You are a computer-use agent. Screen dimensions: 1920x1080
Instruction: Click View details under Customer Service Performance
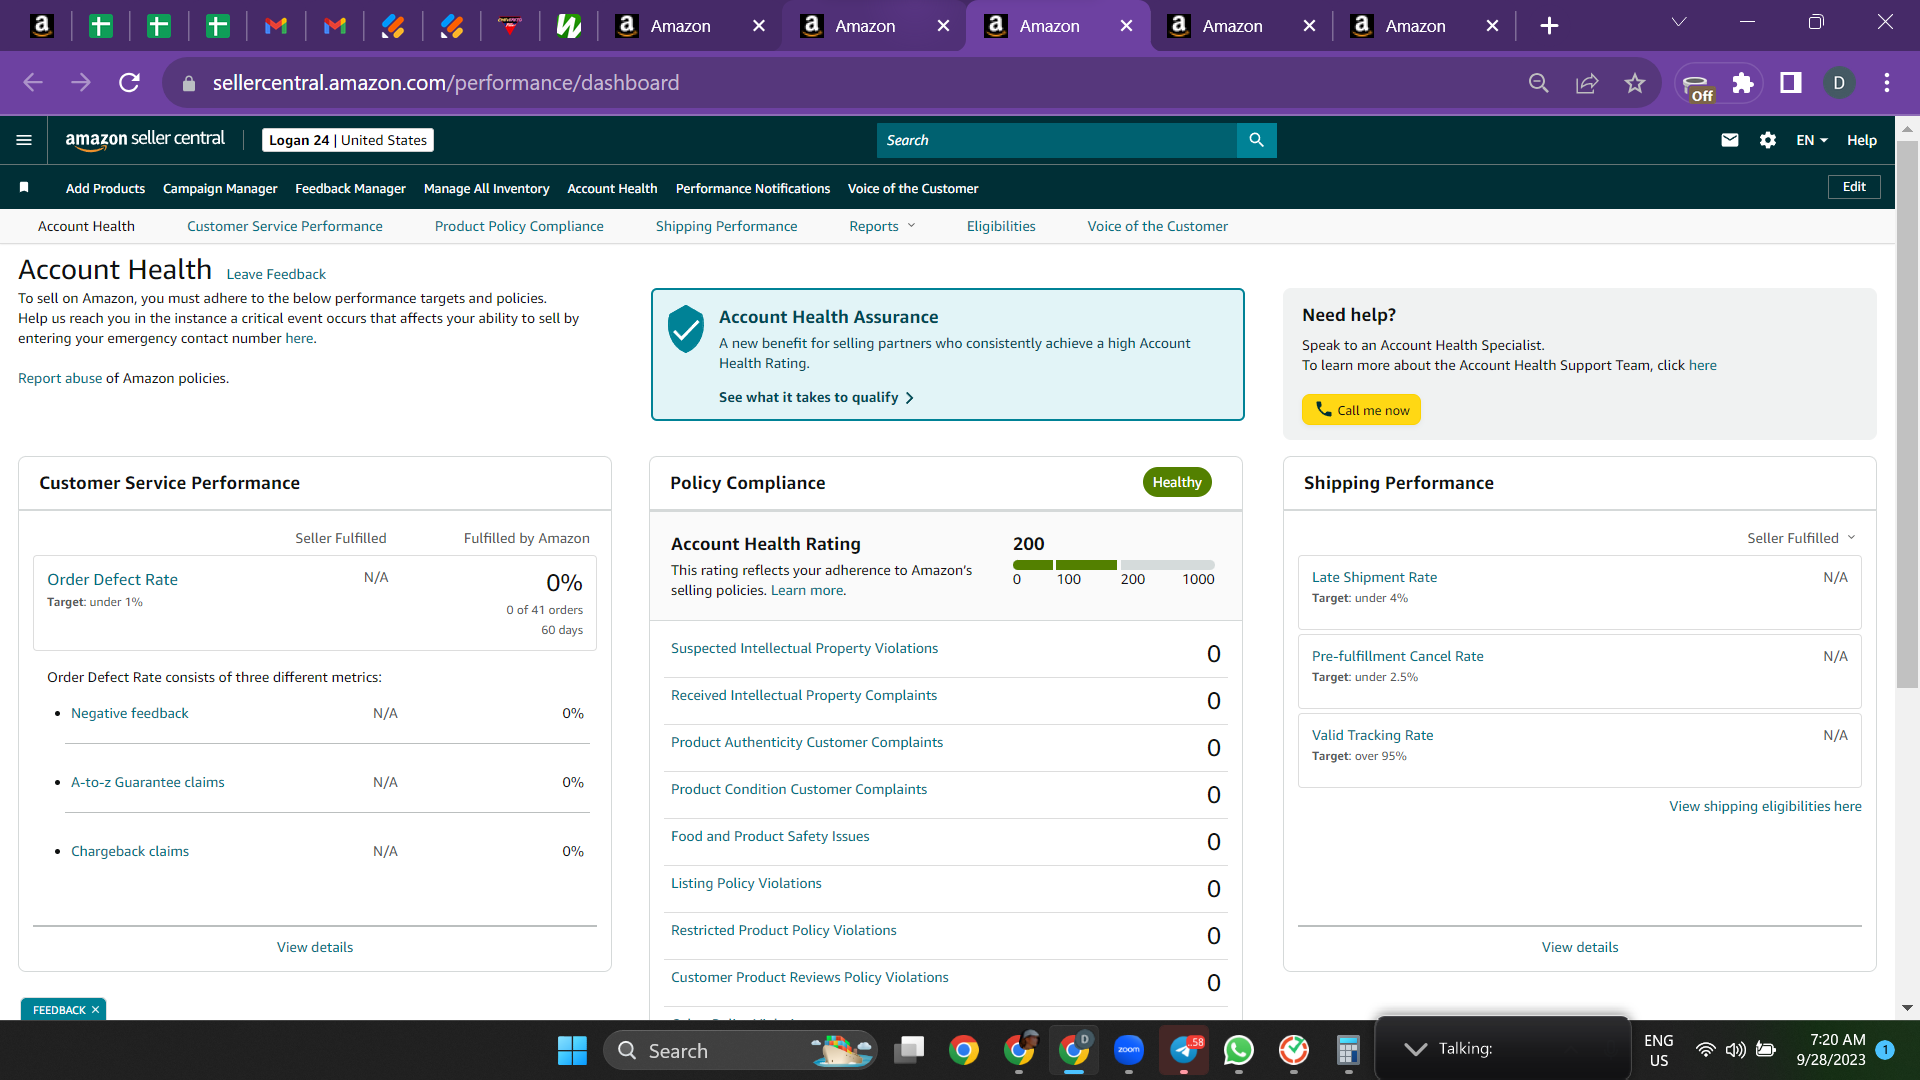pyautogui.click(x=315, y=947)
